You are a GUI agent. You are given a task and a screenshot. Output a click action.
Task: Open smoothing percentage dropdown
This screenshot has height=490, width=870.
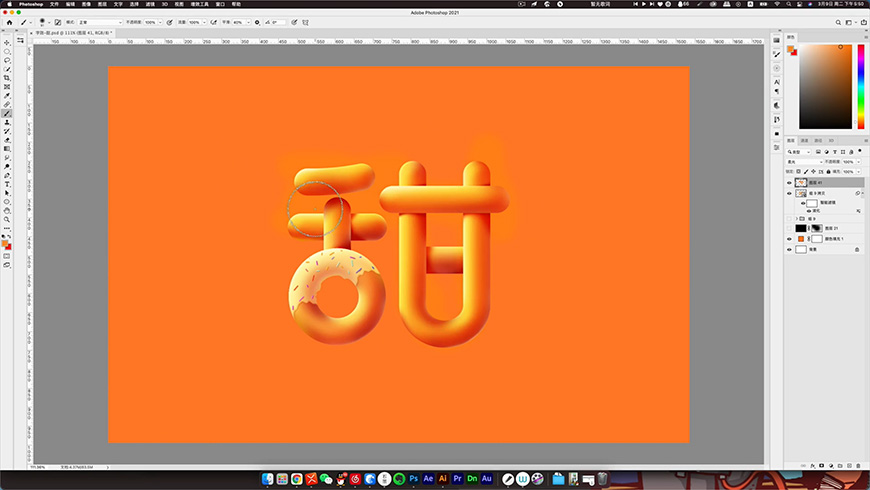tap(248, 22)
